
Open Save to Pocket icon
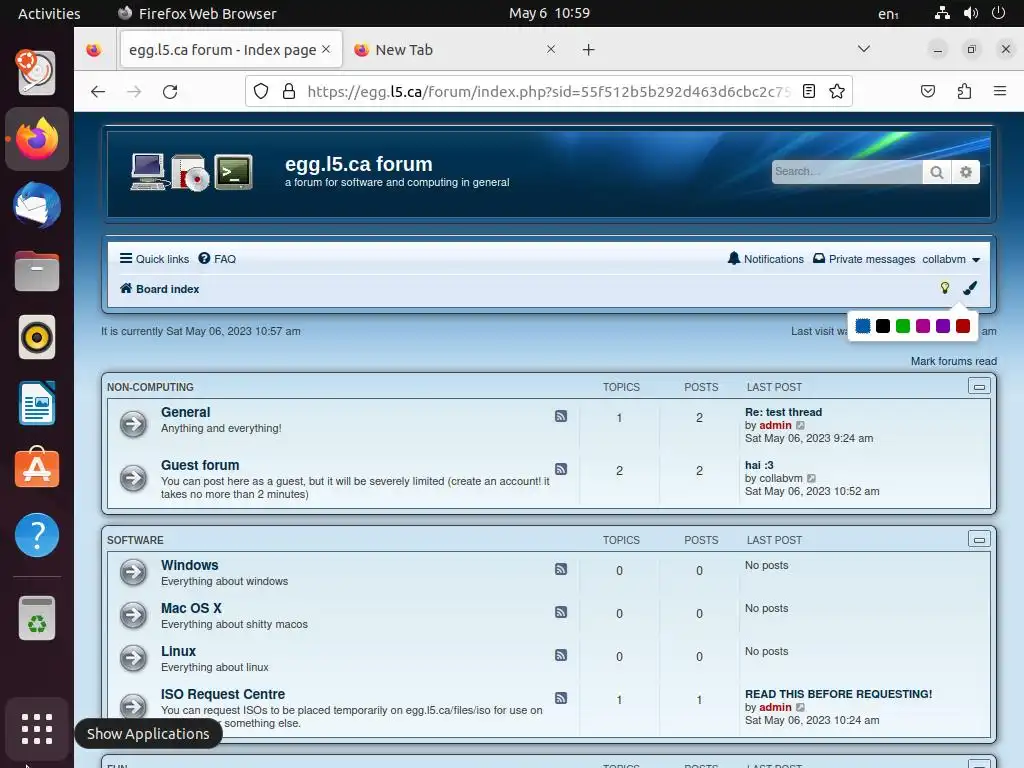(x=927, y=91)
